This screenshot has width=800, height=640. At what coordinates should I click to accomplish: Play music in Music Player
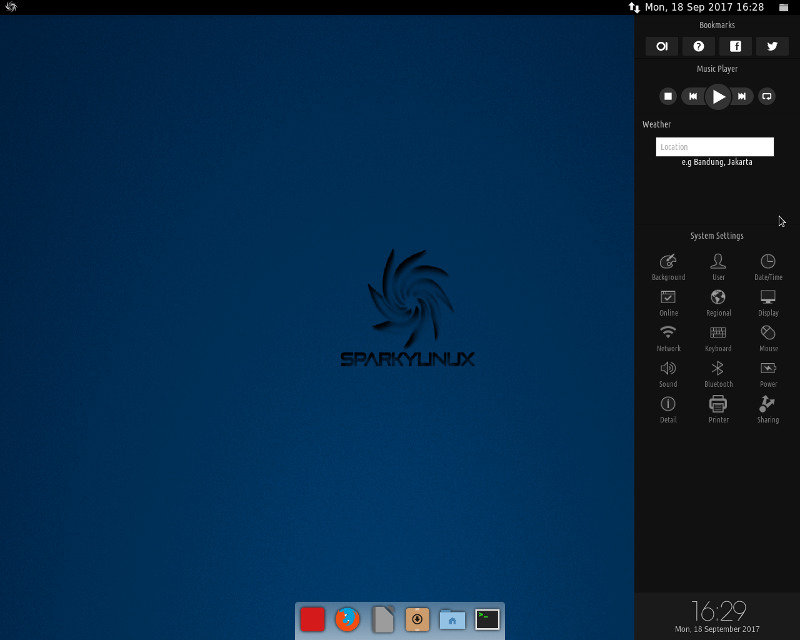[717, 96]
